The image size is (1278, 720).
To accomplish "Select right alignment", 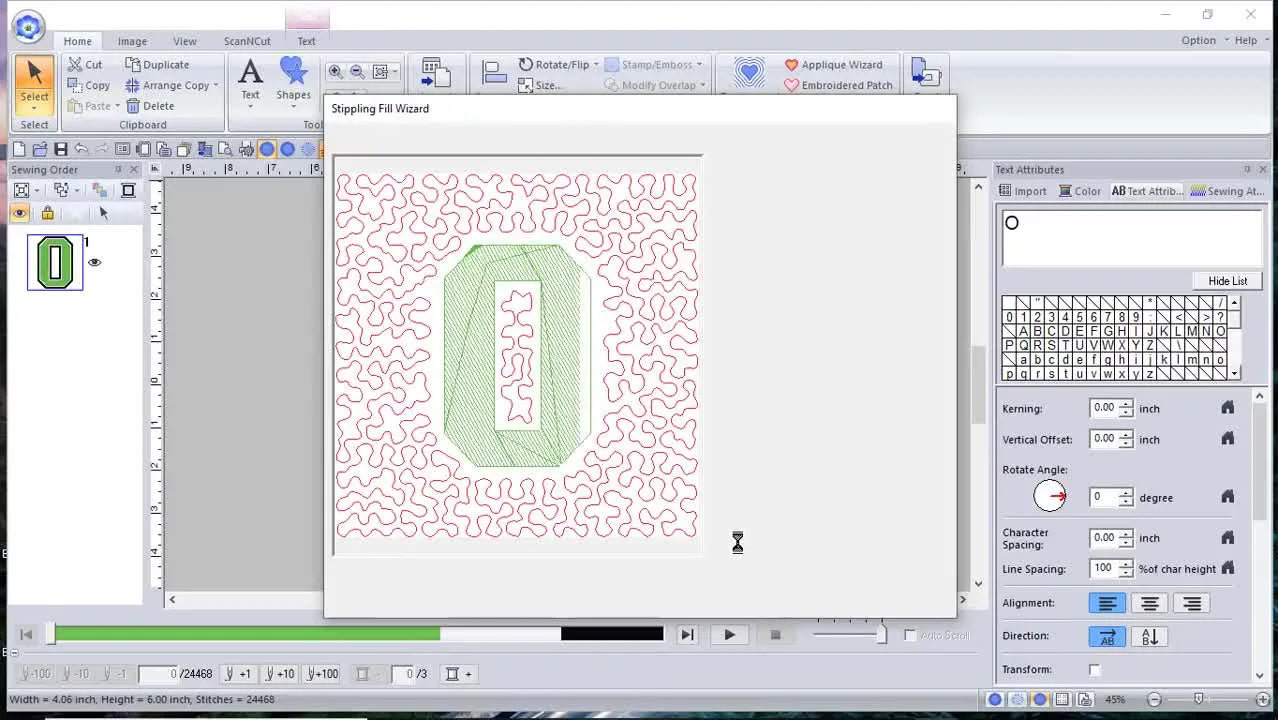I will pos(1192,603).
